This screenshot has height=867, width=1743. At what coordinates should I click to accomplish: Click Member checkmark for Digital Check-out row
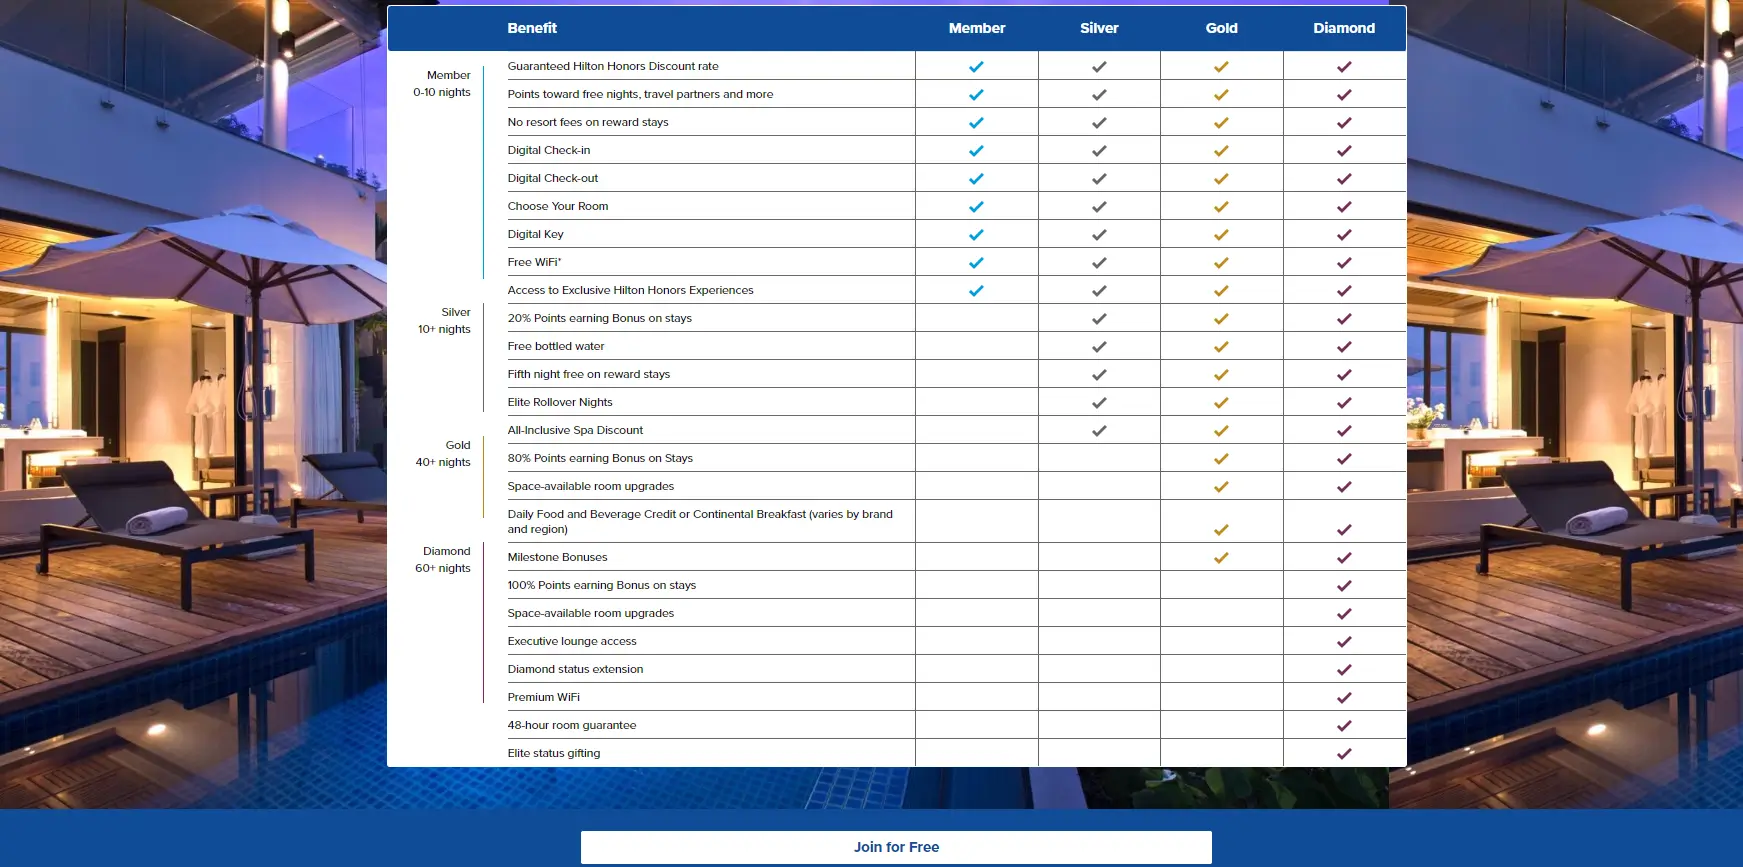click(x=976, y=179)
